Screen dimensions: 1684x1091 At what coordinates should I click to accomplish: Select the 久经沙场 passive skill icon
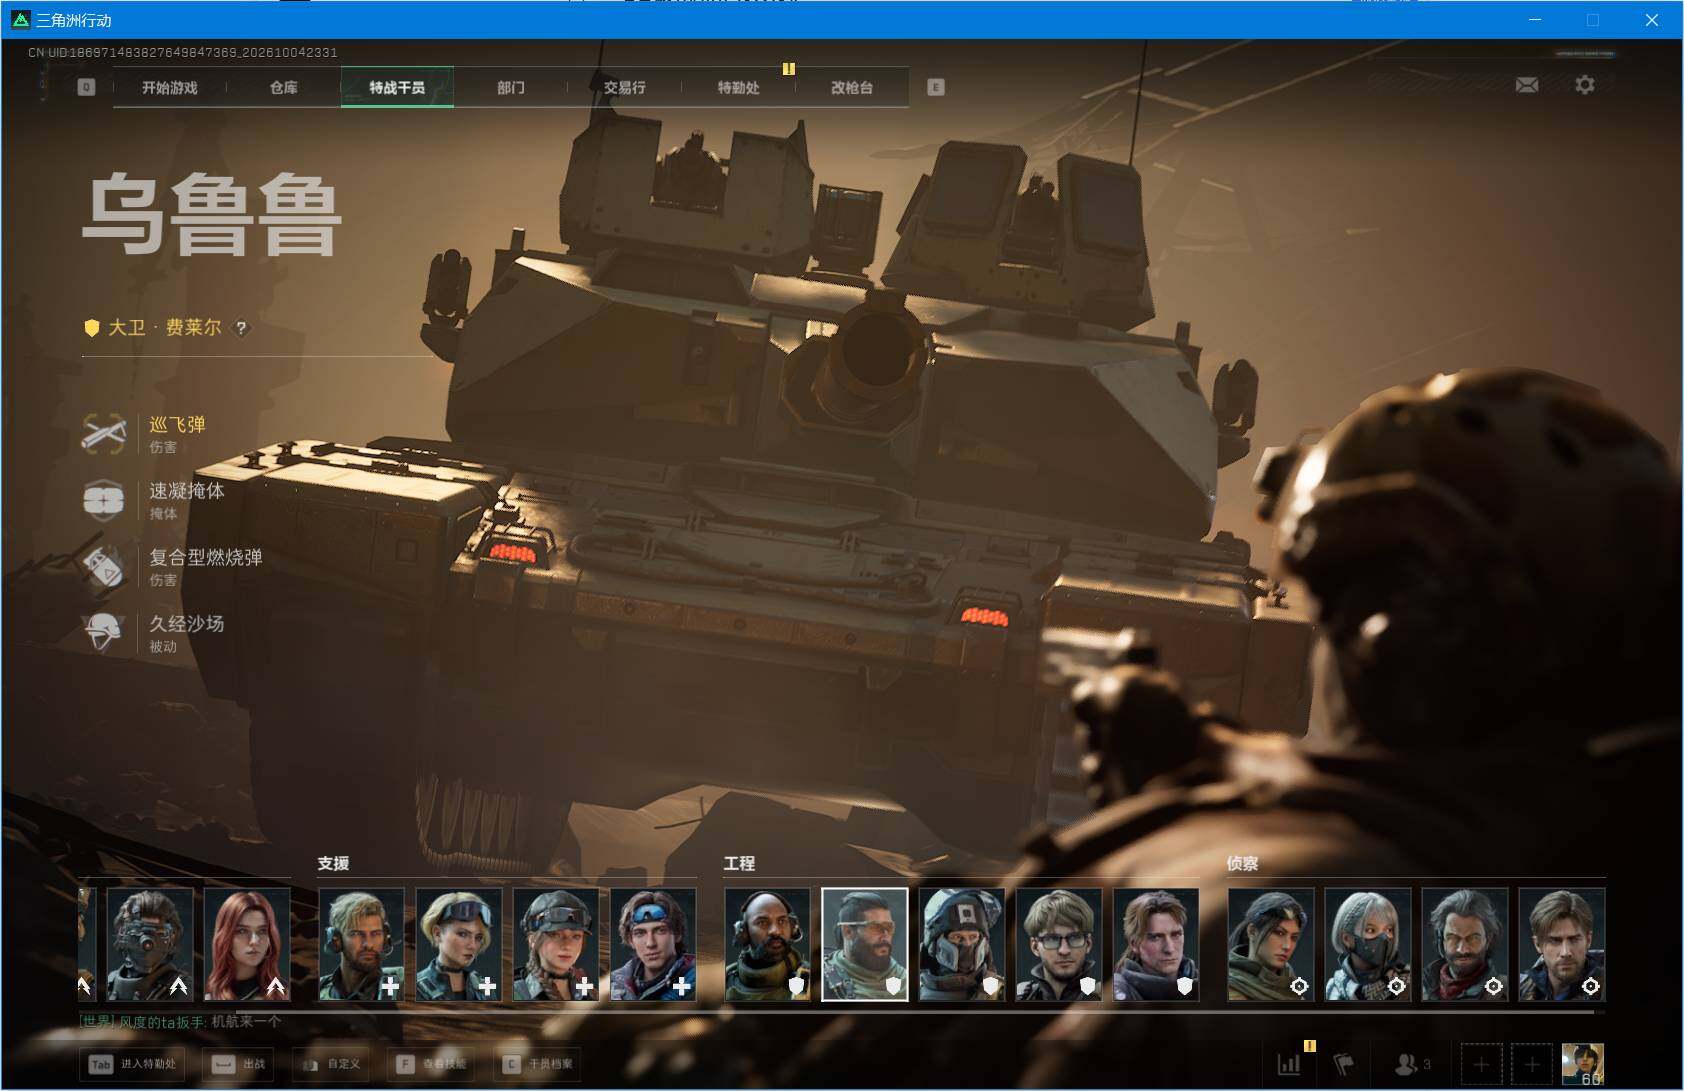104,633
